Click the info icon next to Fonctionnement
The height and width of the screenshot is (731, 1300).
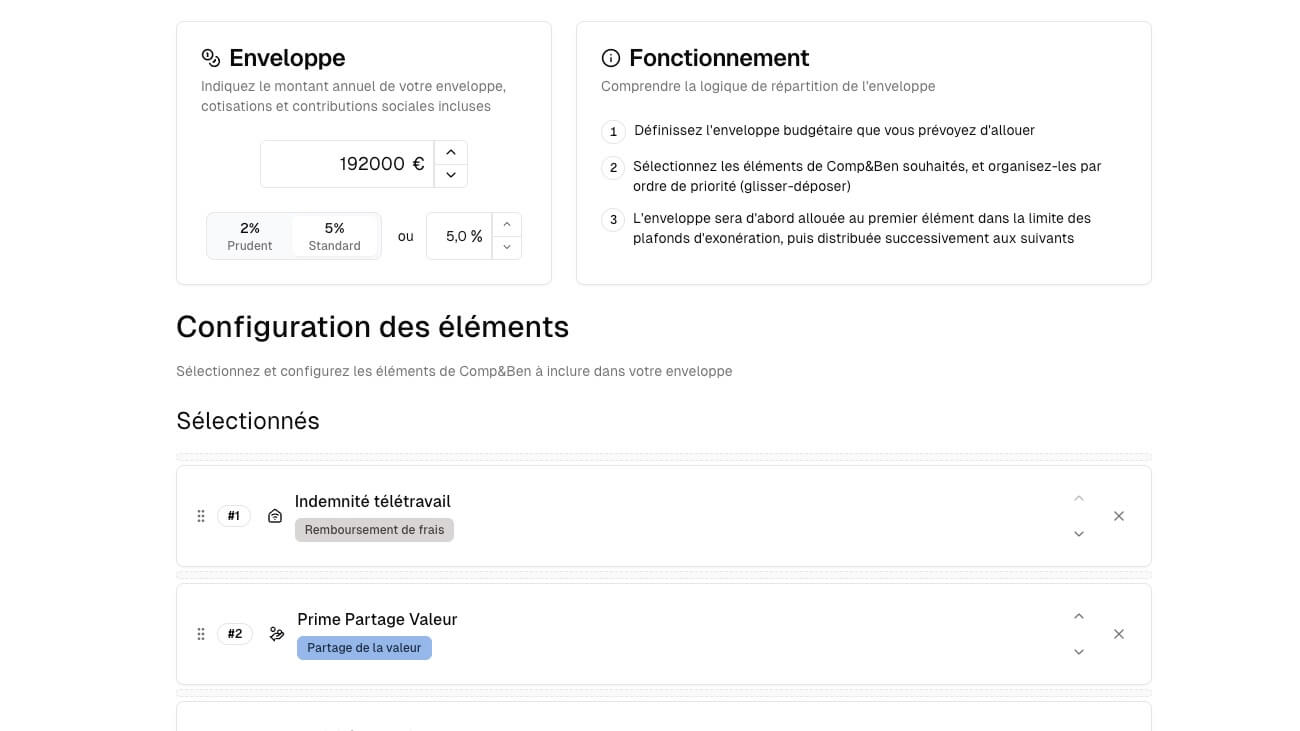[611, 57]
